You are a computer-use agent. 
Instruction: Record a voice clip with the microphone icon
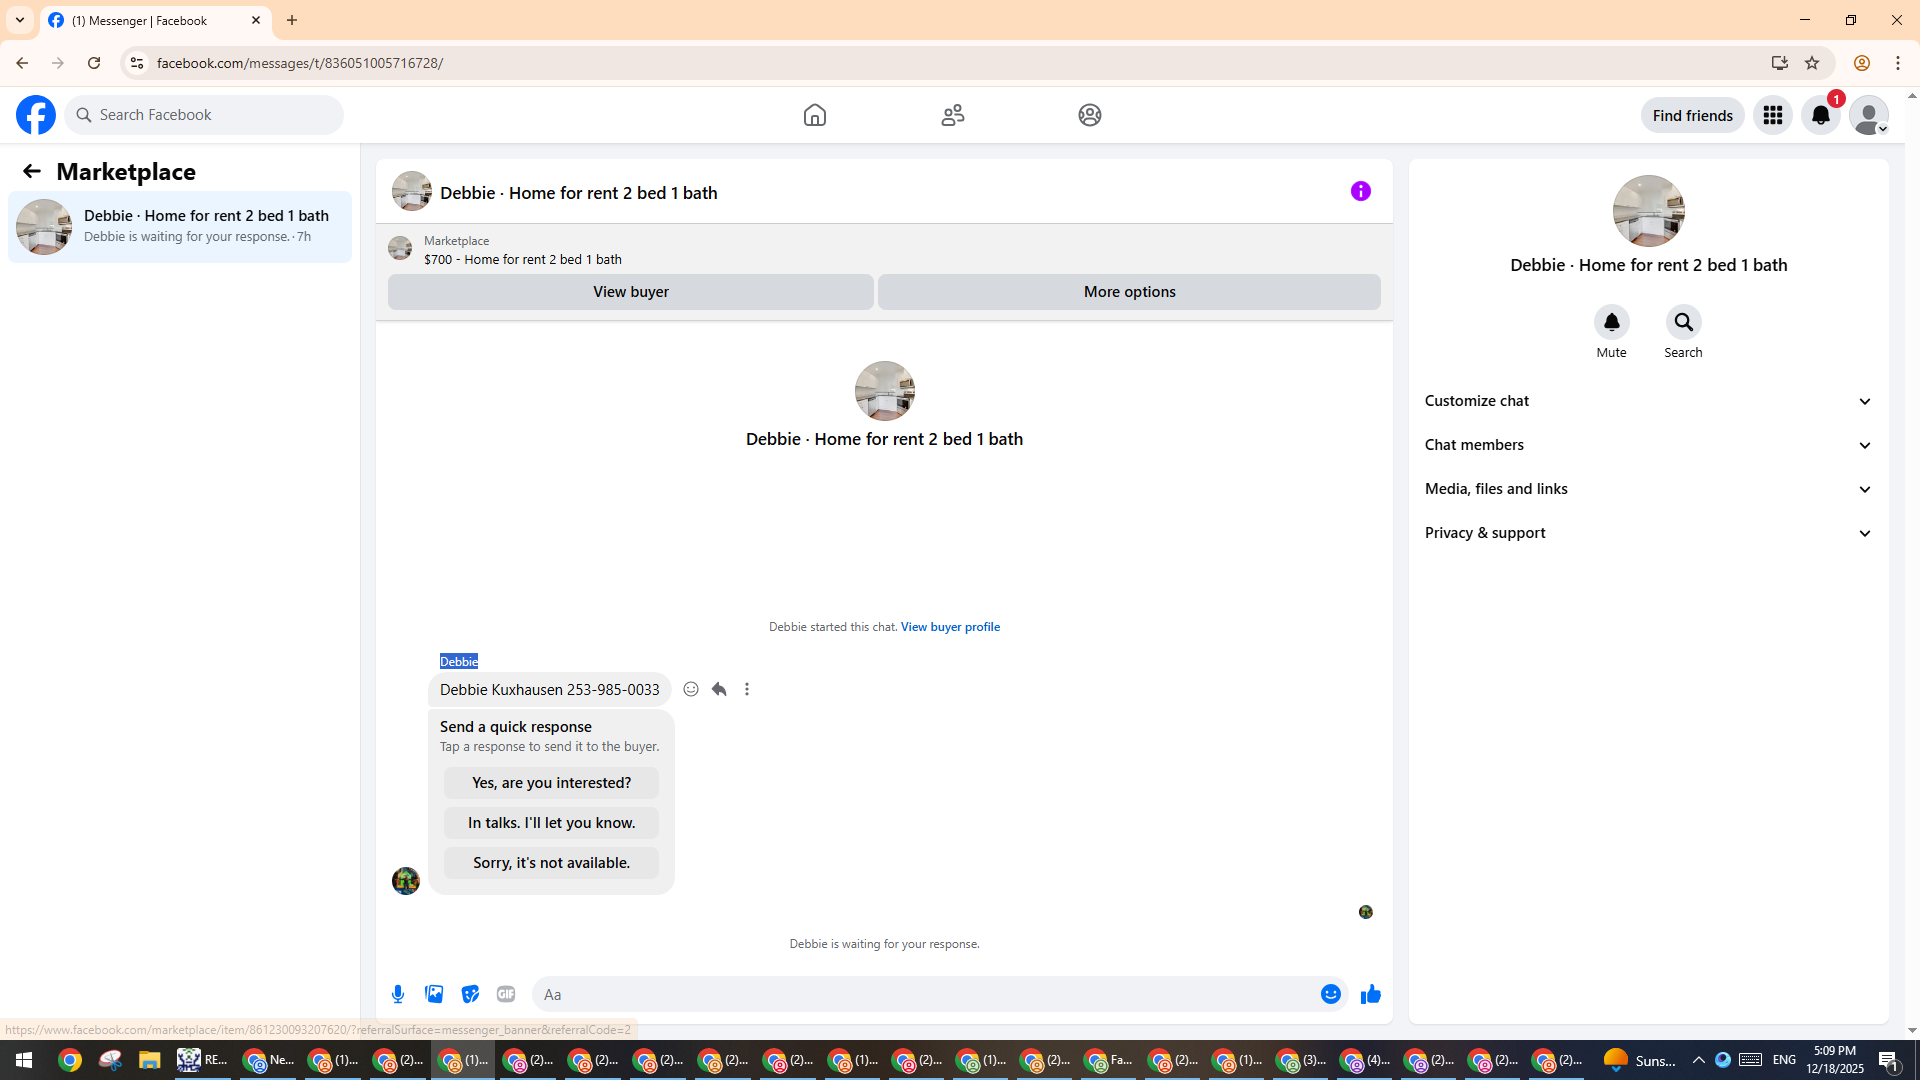click(398, 994)
